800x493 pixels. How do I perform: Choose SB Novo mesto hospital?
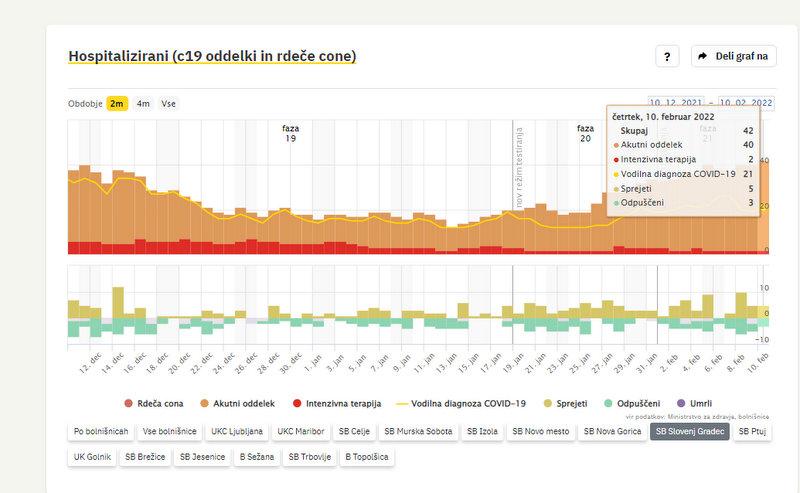click(x=543, y=432)
